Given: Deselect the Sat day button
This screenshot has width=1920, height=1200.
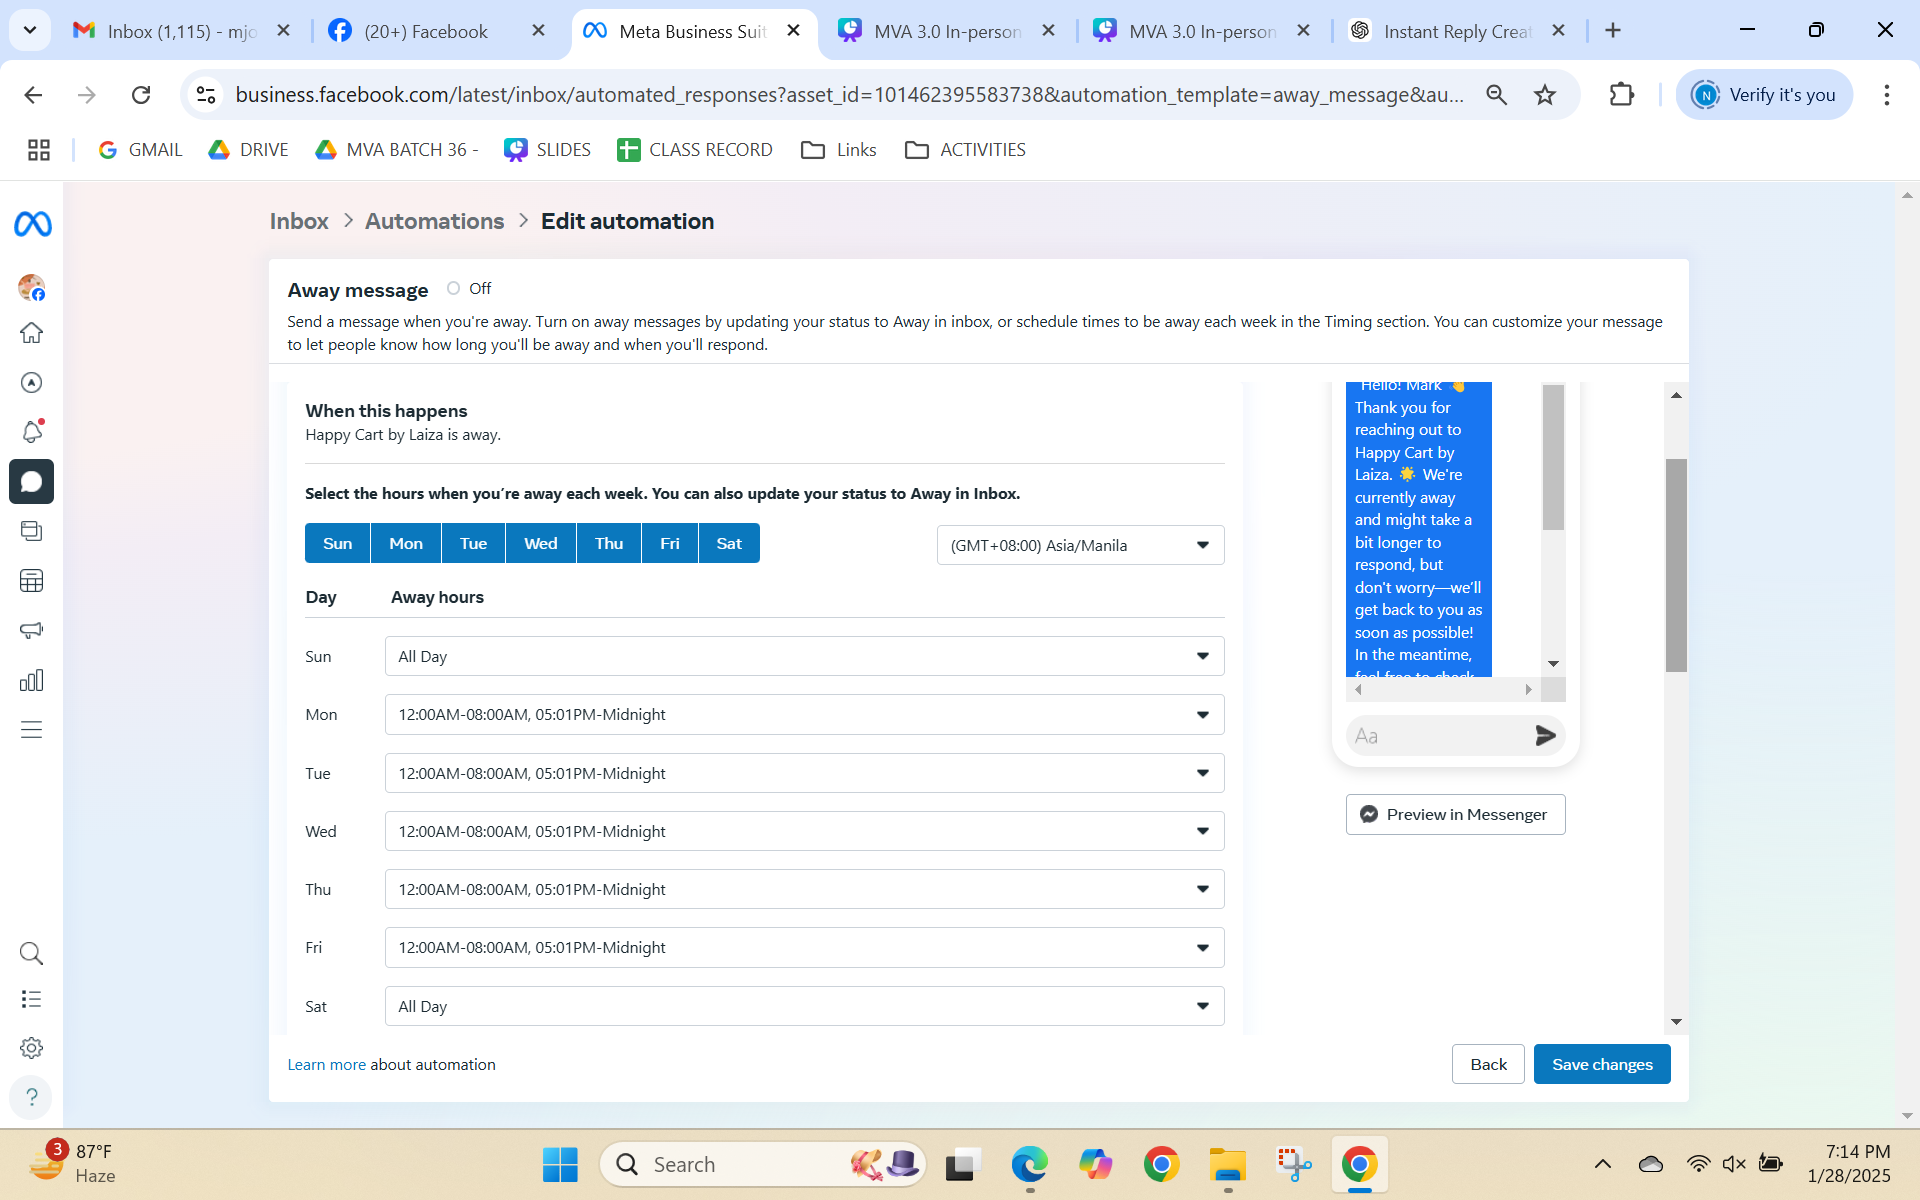Looking at the screenshot, I should tap(729, 544).
